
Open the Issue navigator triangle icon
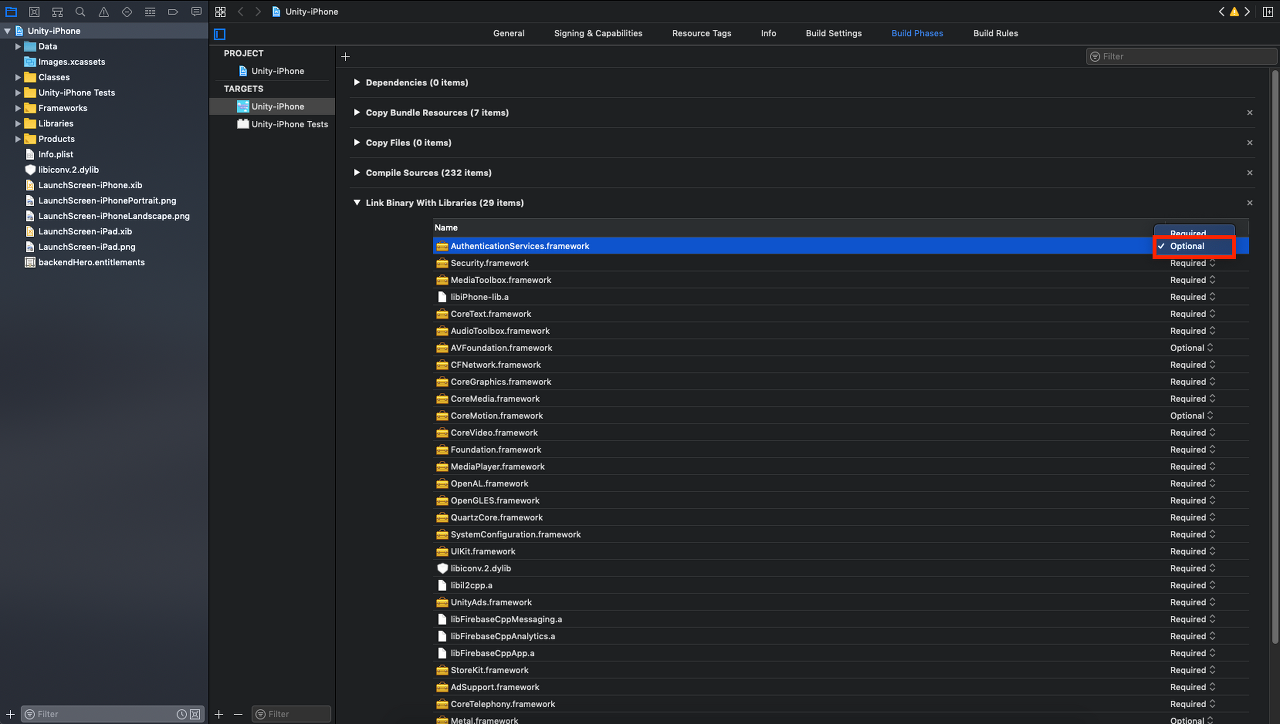[103, 12]
